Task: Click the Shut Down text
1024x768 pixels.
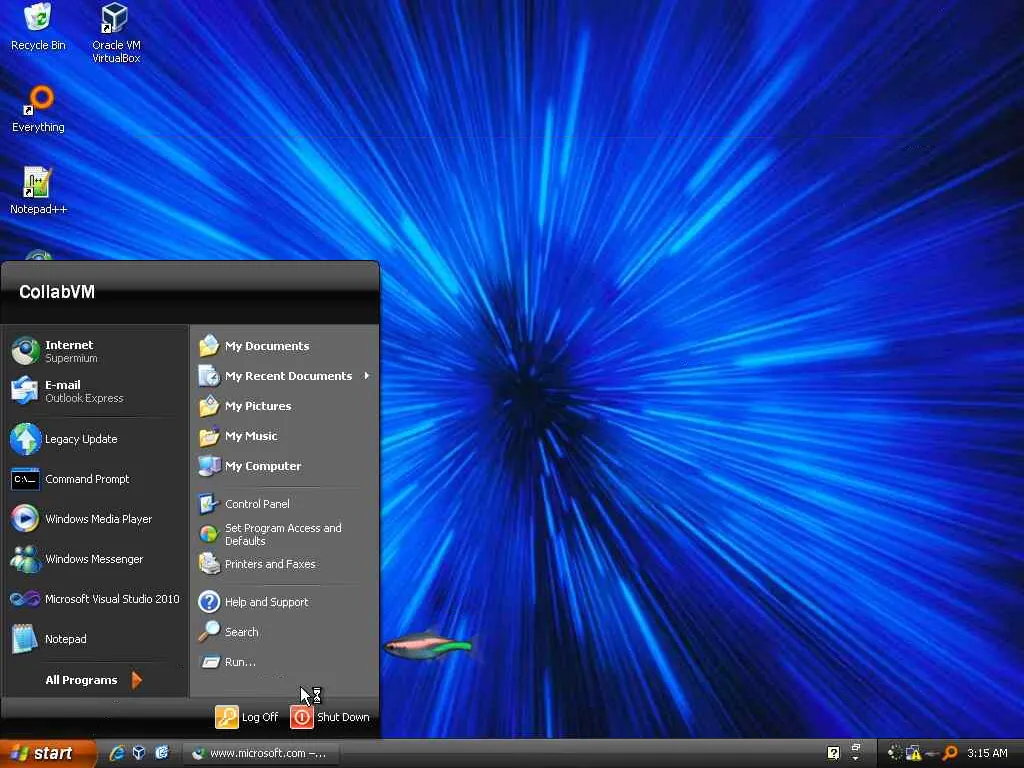Action: [x=344, y=717]
